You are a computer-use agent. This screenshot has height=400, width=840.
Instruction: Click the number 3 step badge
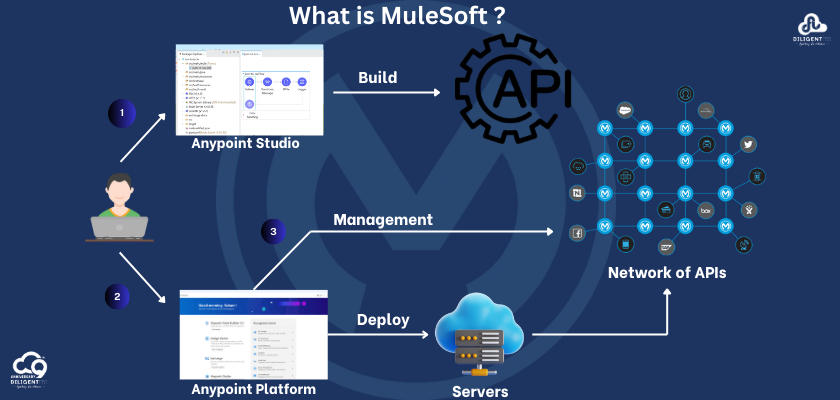[274, 231]
